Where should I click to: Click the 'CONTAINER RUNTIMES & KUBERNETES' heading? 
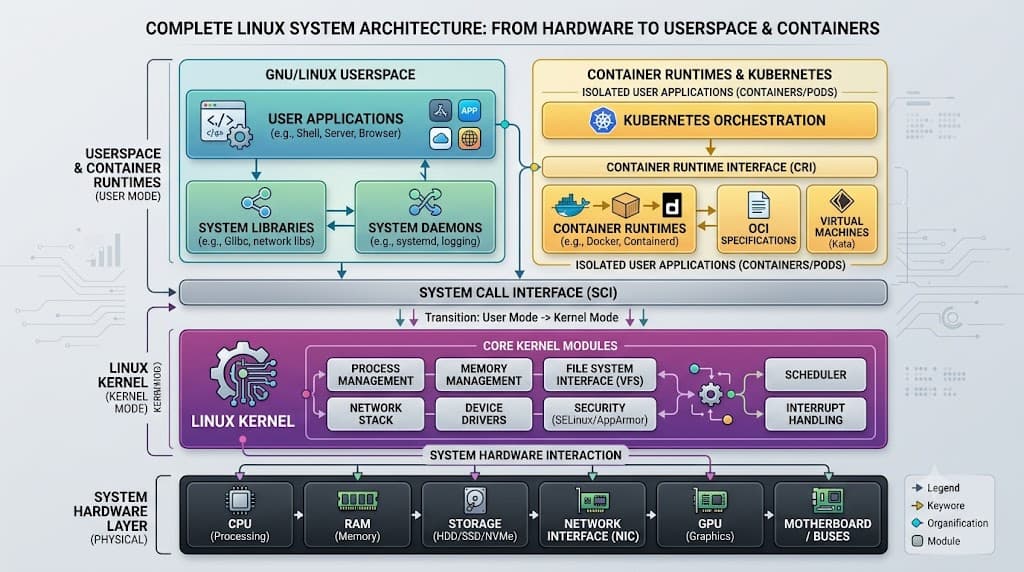click(x=709, y=74)
